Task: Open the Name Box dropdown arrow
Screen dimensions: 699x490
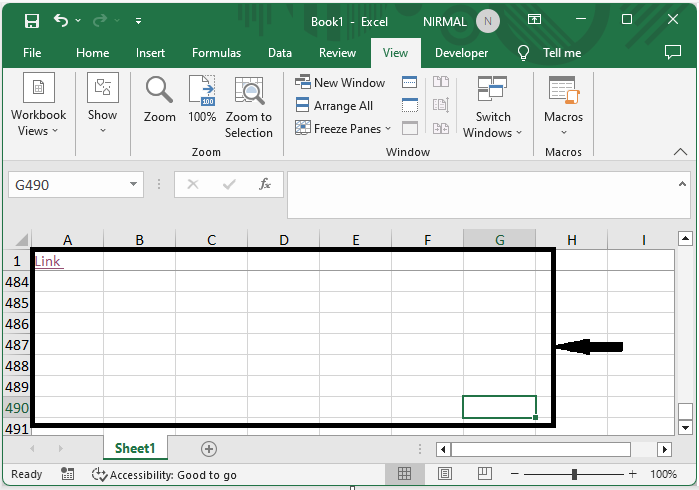Action: pyautogui.click(x=135, y=185)
